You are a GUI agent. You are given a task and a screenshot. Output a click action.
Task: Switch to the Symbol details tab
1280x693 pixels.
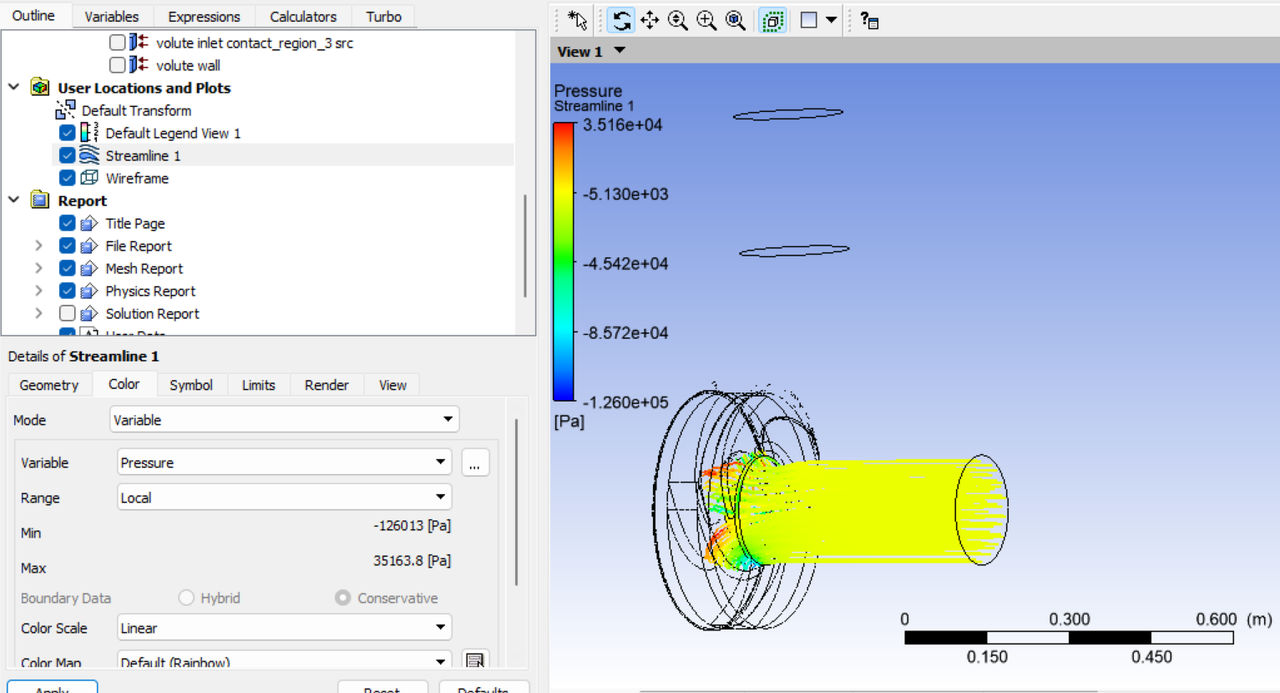click(x=190, y=385)
